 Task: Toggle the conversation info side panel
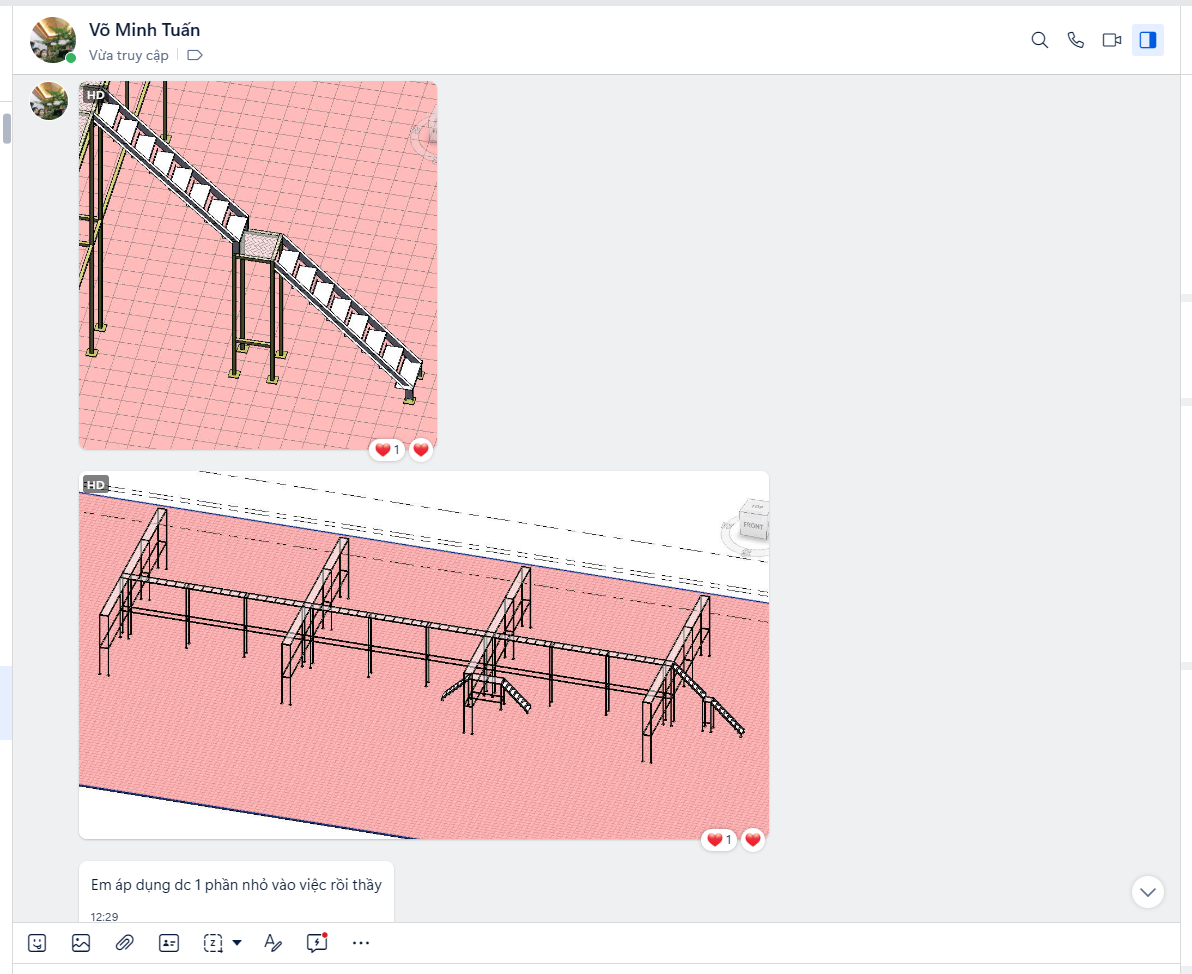[1148, 40]
